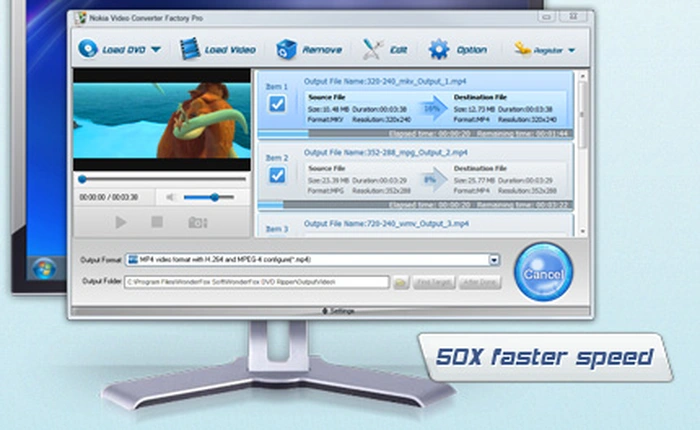Click the 00:00:00 / 00:03:38 time display

108,197
